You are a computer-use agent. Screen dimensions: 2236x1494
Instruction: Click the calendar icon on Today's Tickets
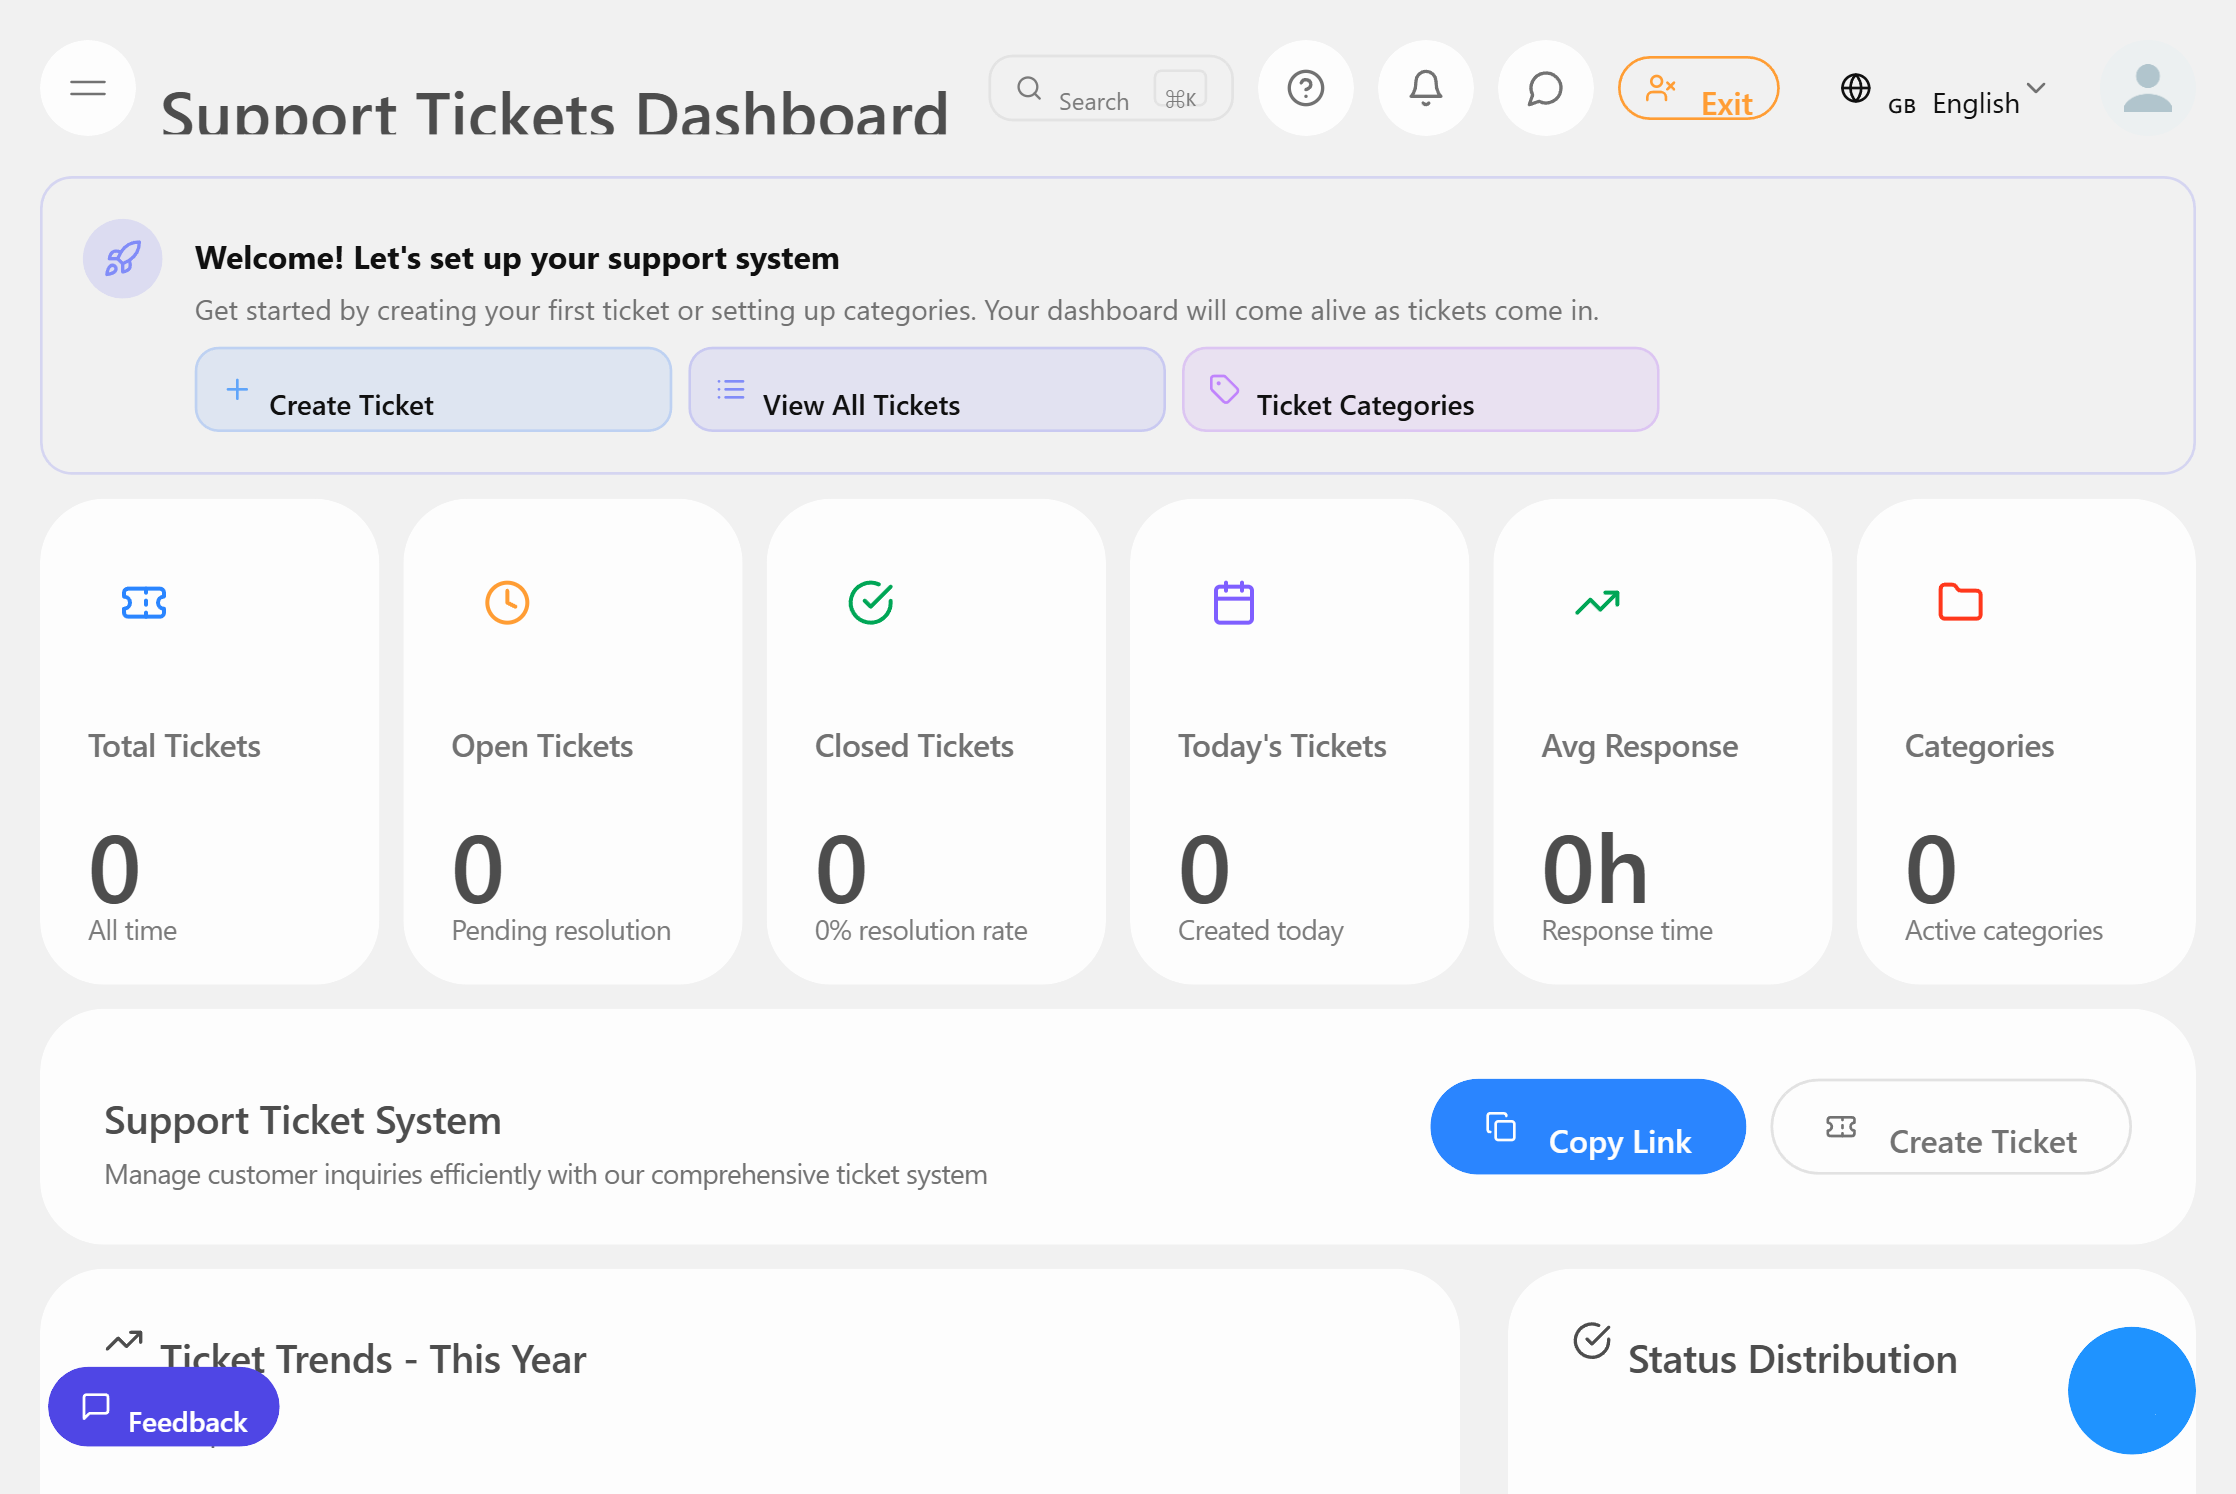(x=1234, y=602)
